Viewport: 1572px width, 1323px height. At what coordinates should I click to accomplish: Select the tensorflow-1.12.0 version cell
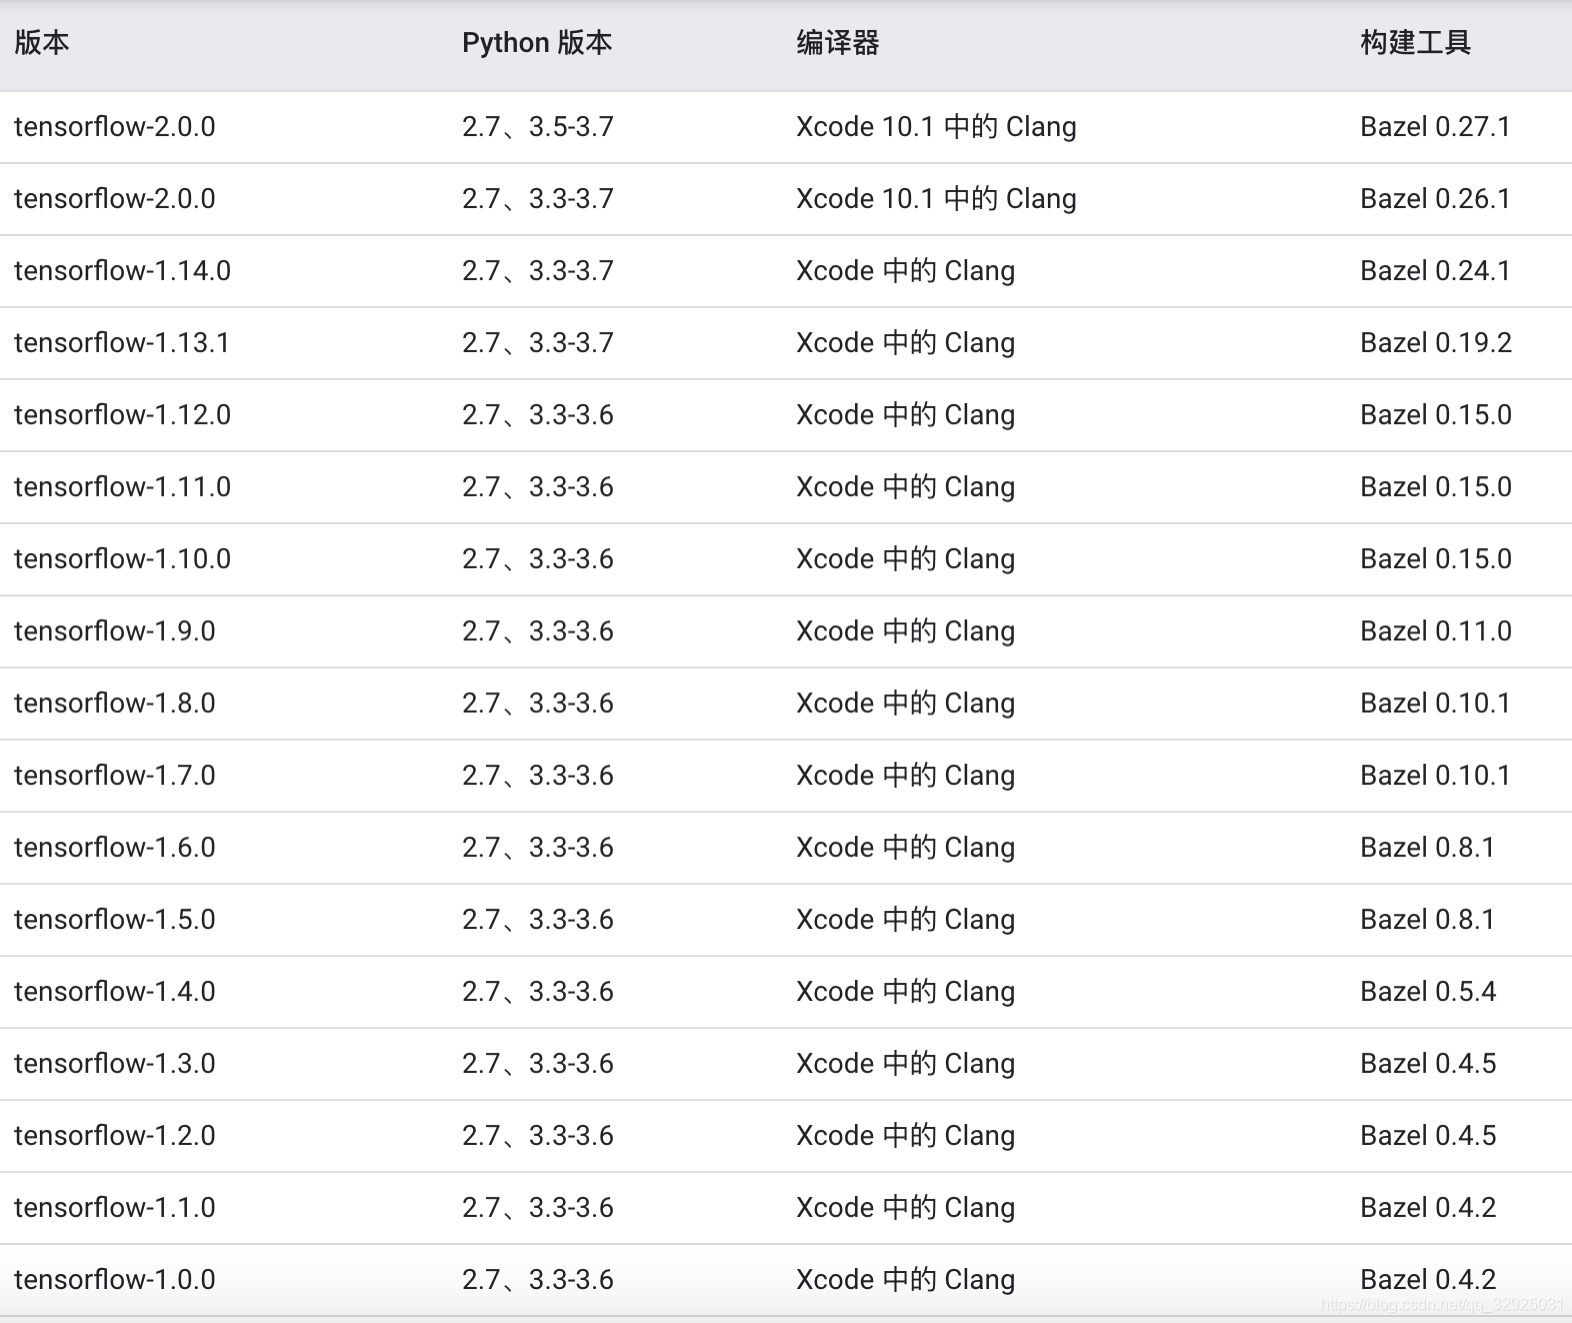(122, 415)
